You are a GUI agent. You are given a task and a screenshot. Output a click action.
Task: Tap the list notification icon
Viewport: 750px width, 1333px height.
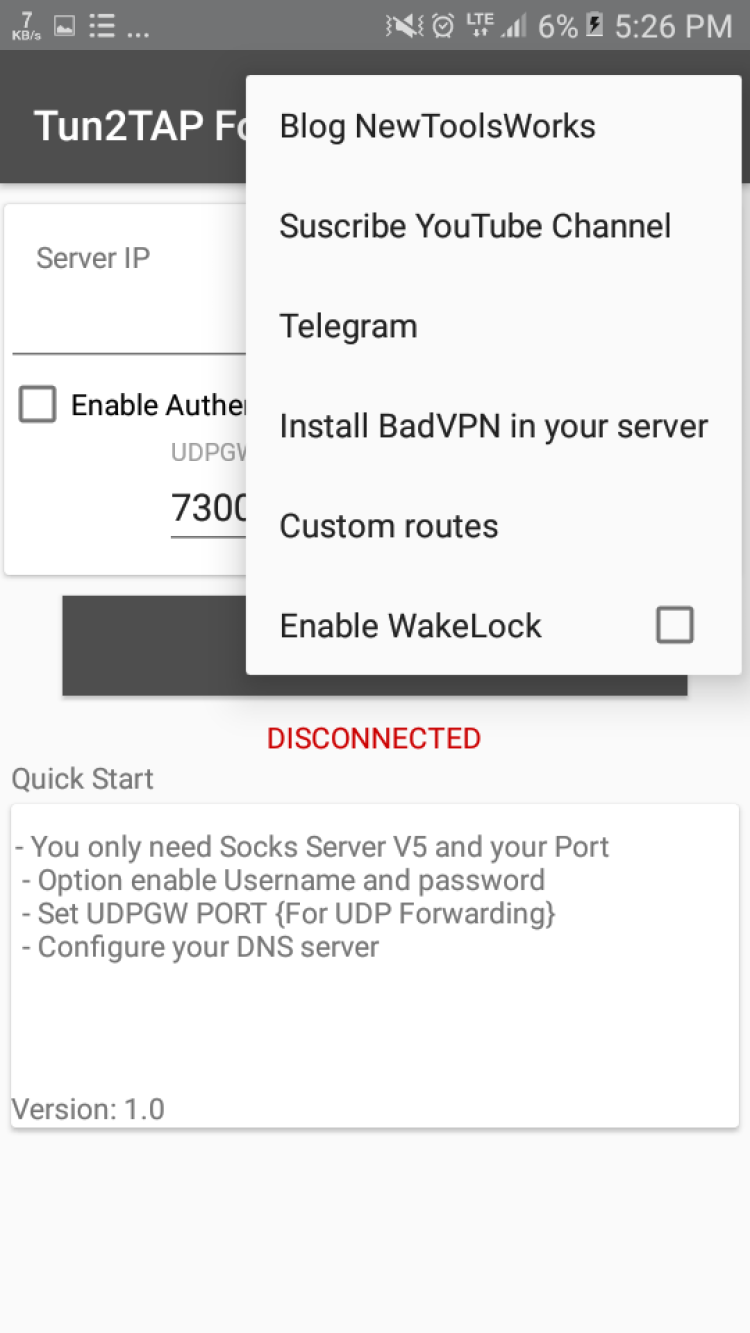tap(101, 26)
